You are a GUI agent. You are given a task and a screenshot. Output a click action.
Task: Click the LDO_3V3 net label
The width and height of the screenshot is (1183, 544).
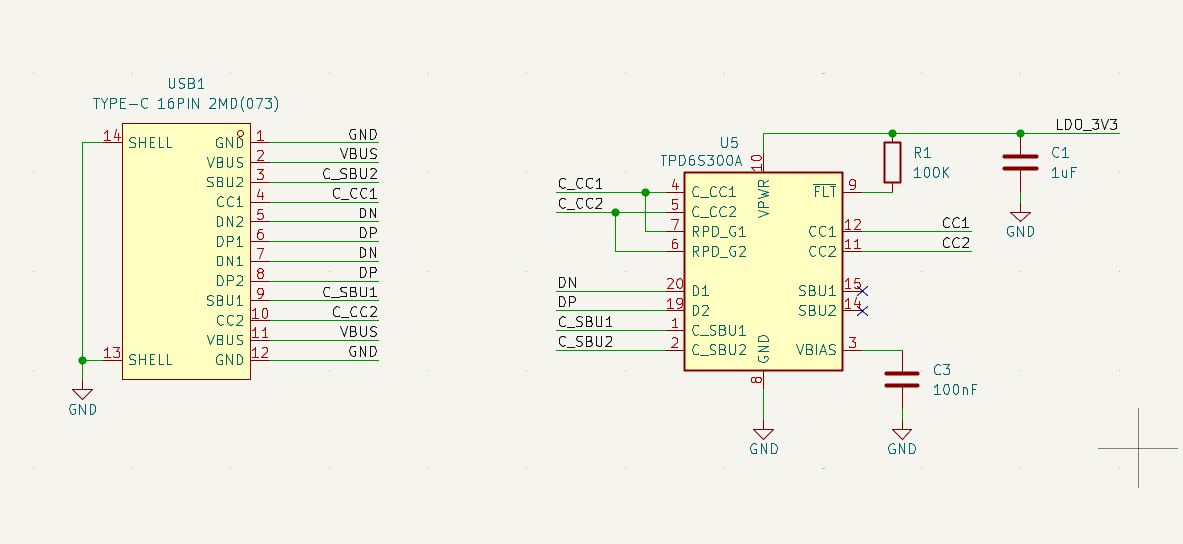(x=1086, y=125)
